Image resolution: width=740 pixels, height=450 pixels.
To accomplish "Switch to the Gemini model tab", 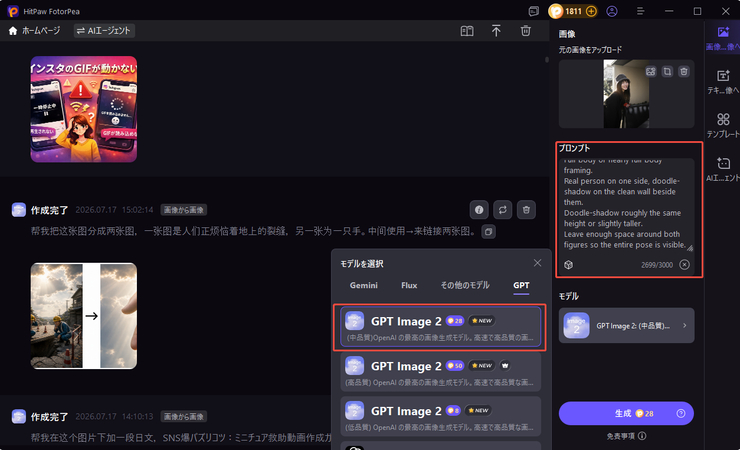I will (x=363, y=285).
